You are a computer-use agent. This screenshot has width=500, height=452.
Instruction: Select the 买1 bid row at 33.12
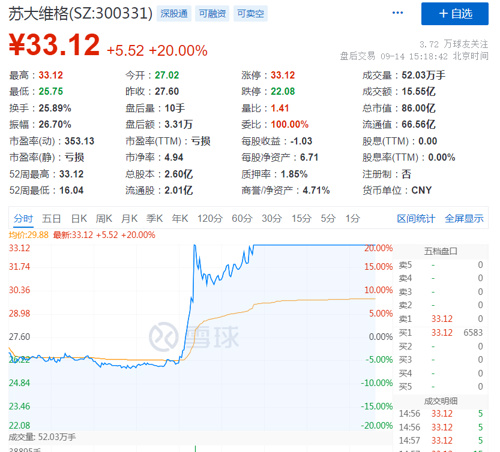441,333
